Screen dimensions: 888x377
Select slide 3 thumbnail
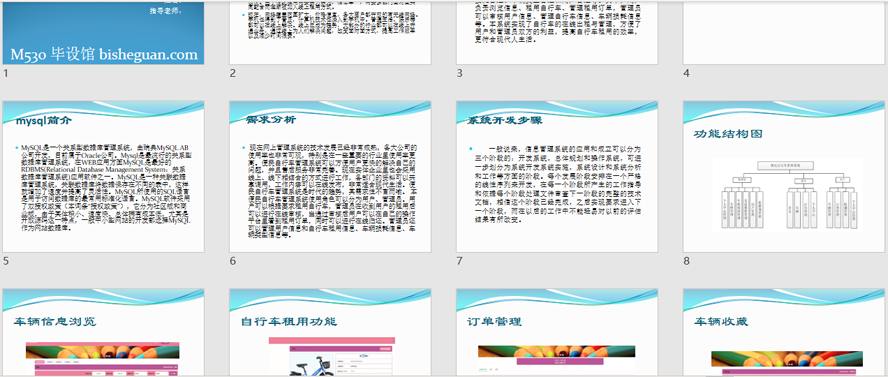coord(557,32)
